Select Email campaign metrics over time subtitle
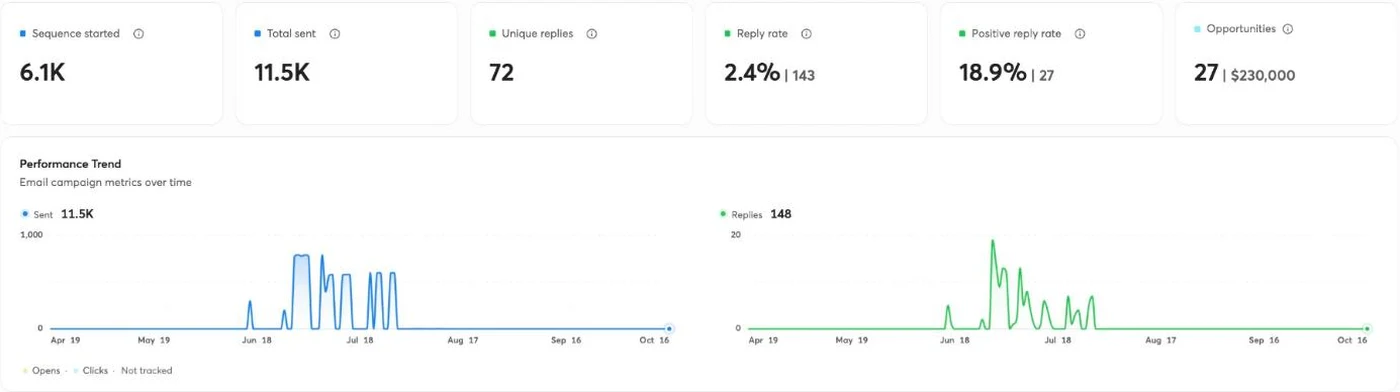Screen dimensions: 1400x392 pyautogui.click(x=105, y=182)
